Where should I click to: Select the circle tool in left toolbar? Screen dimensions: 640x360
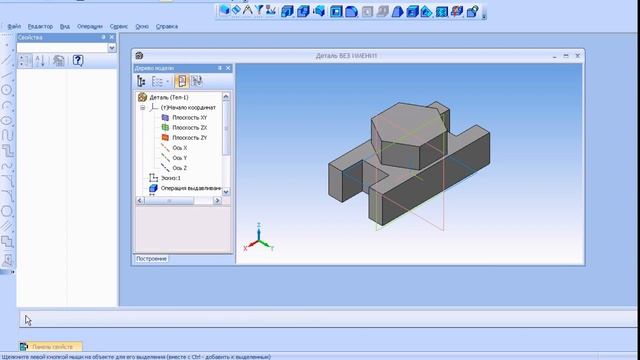point(7,90)
